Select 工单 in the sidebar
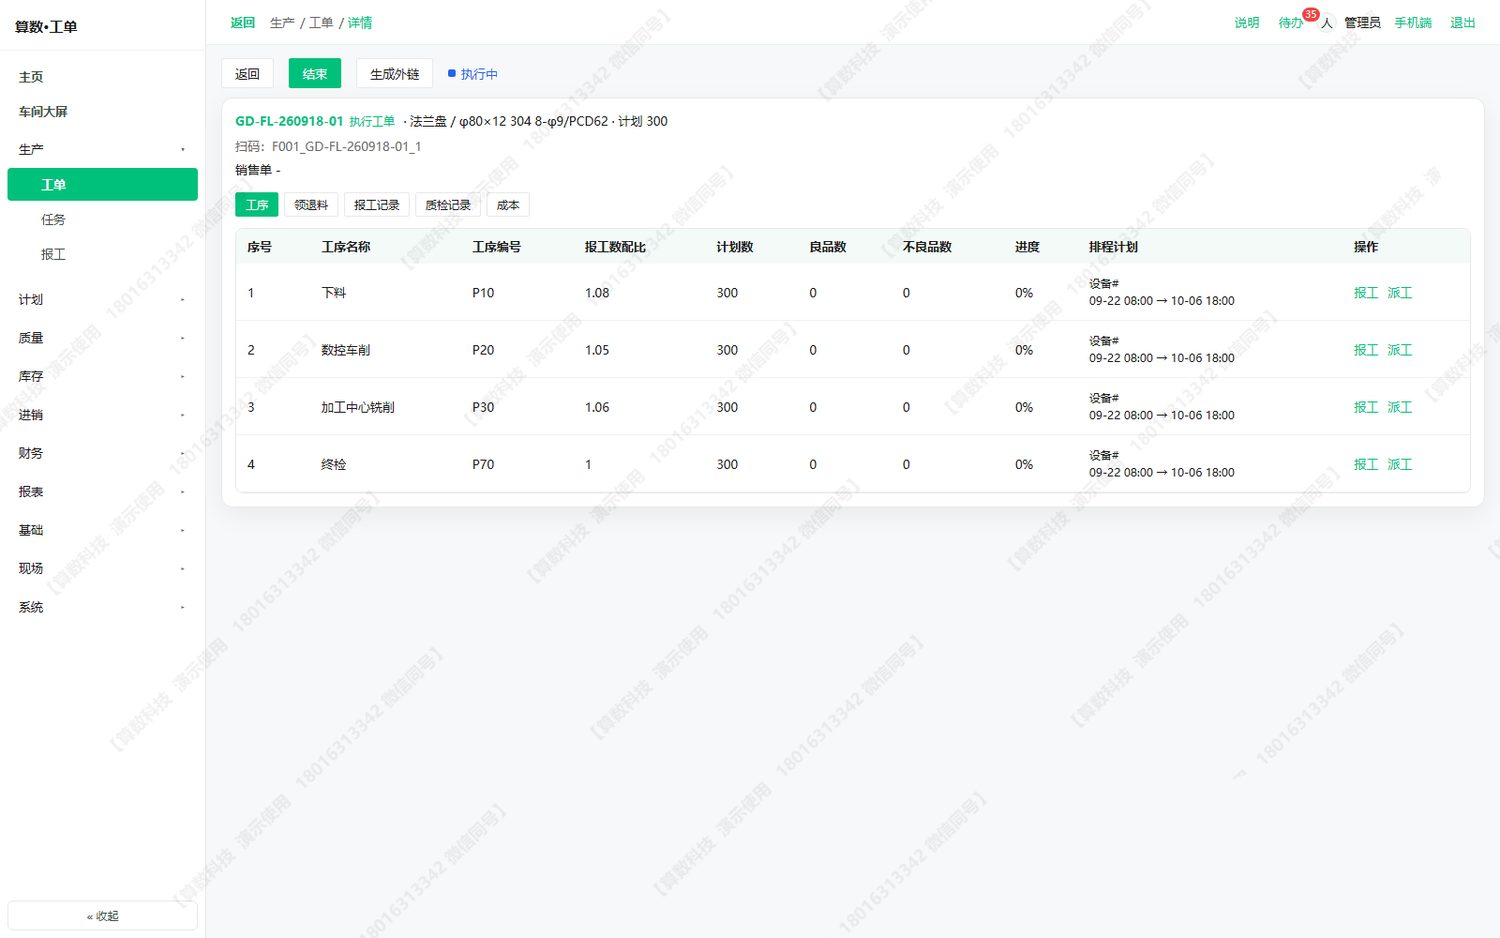 tap(102, 184)
